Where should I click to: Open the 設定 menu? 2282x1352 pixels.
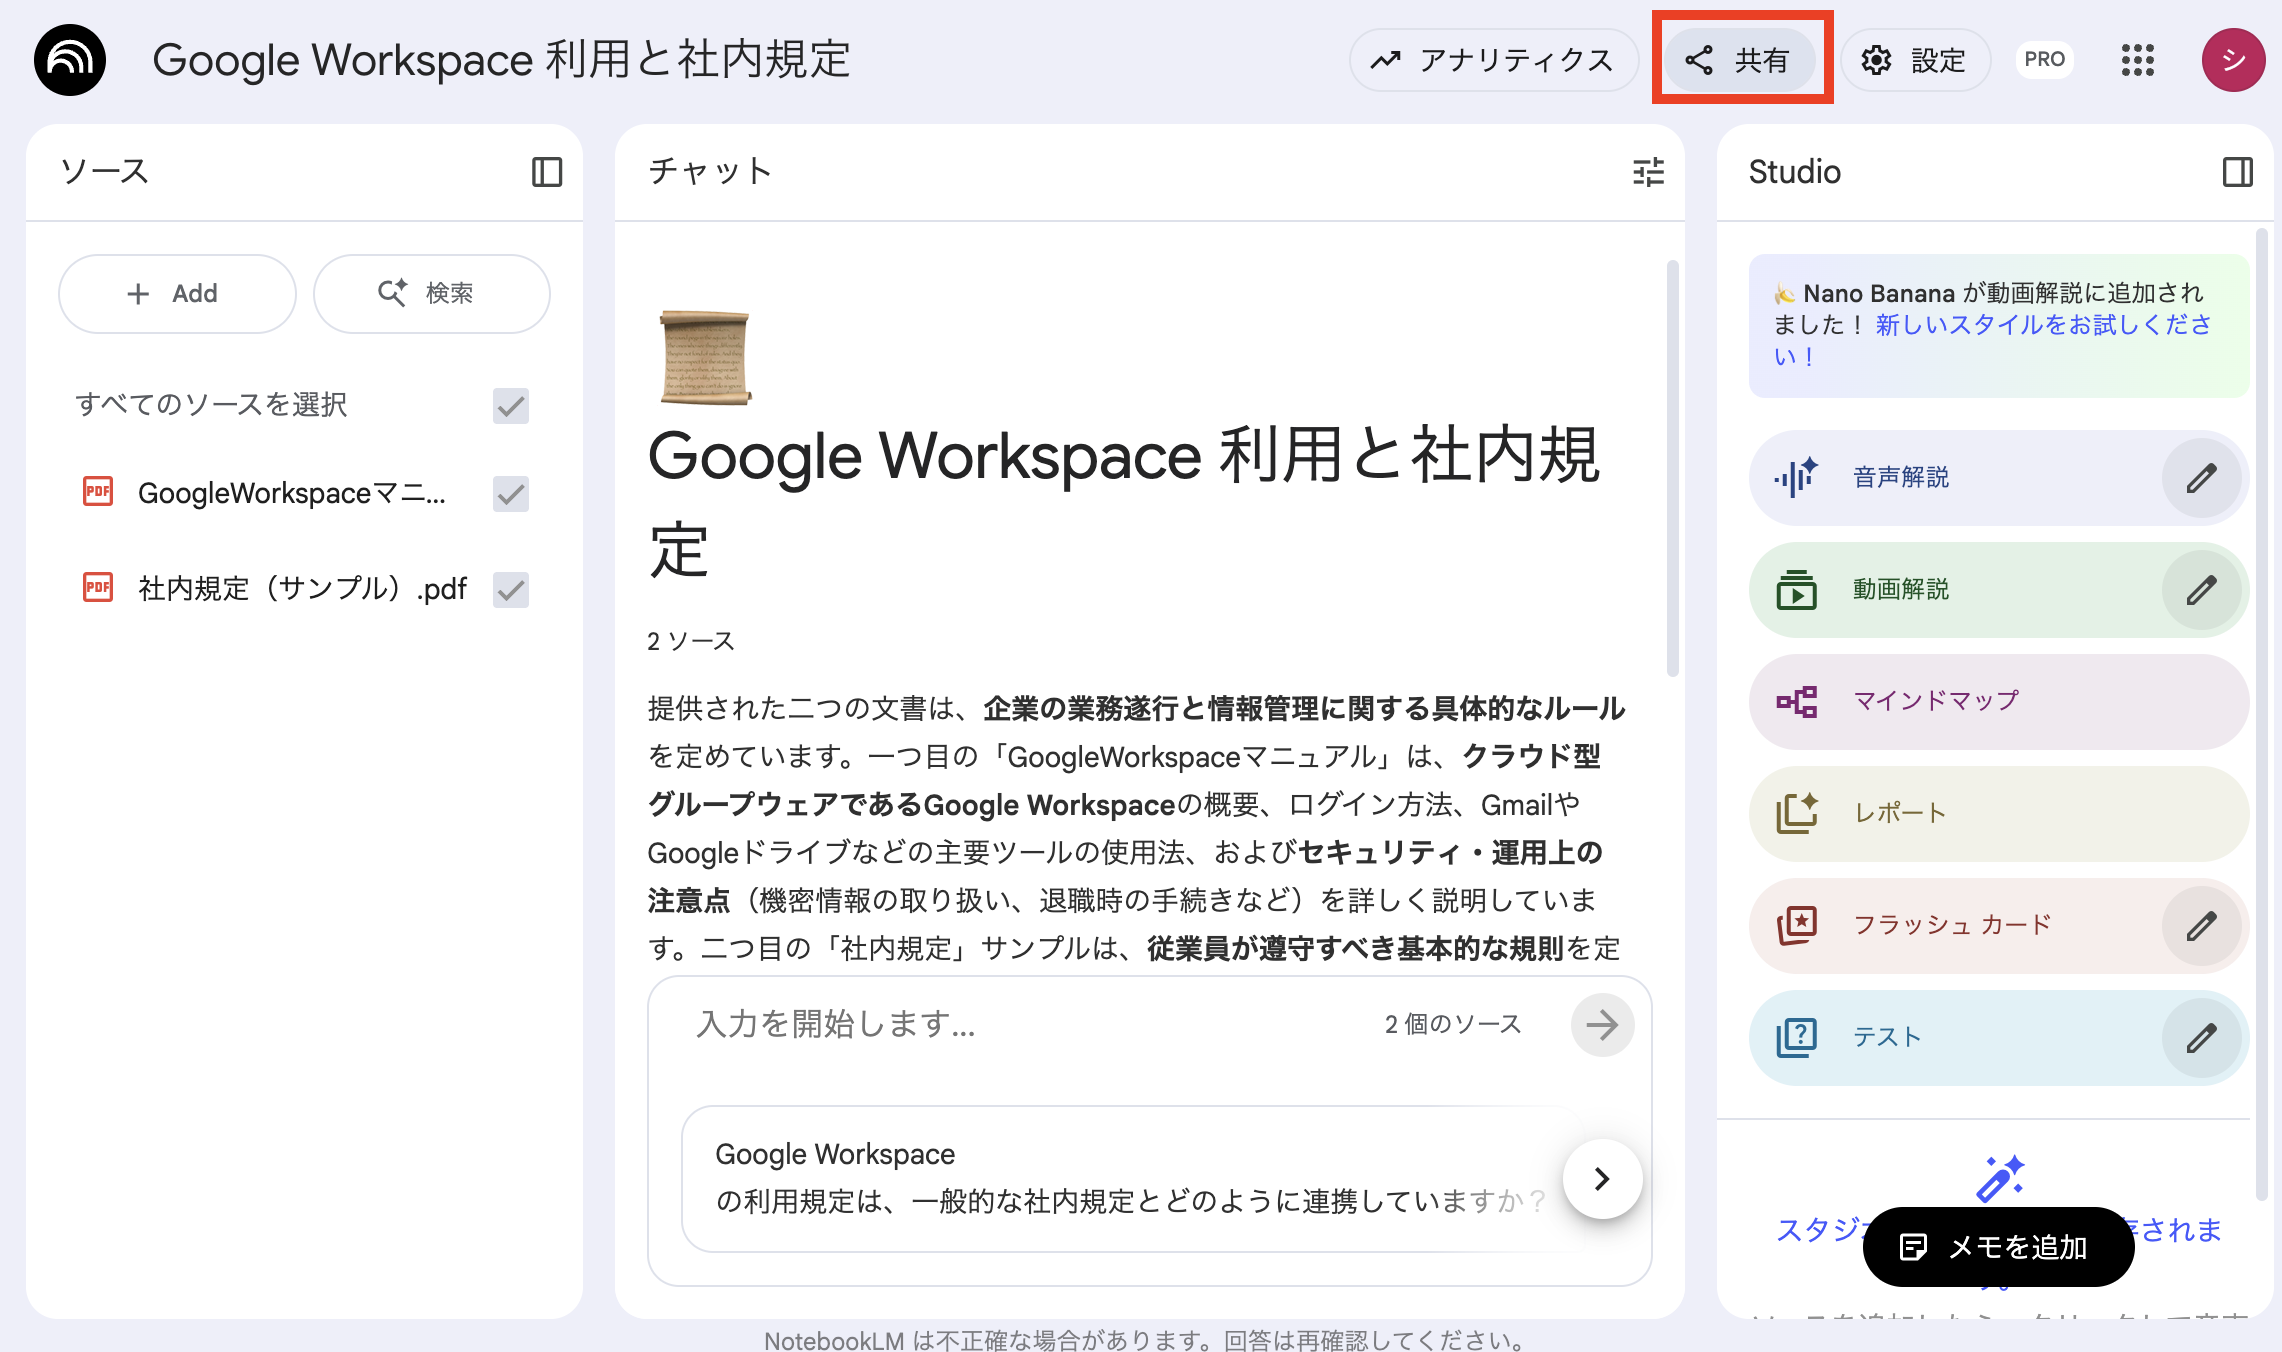[x=1914, y=60]
